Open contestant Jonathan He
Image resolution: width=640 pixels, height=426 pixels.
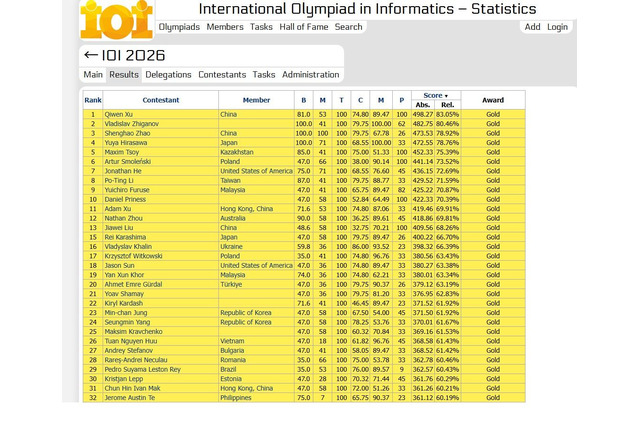point(123,171)
